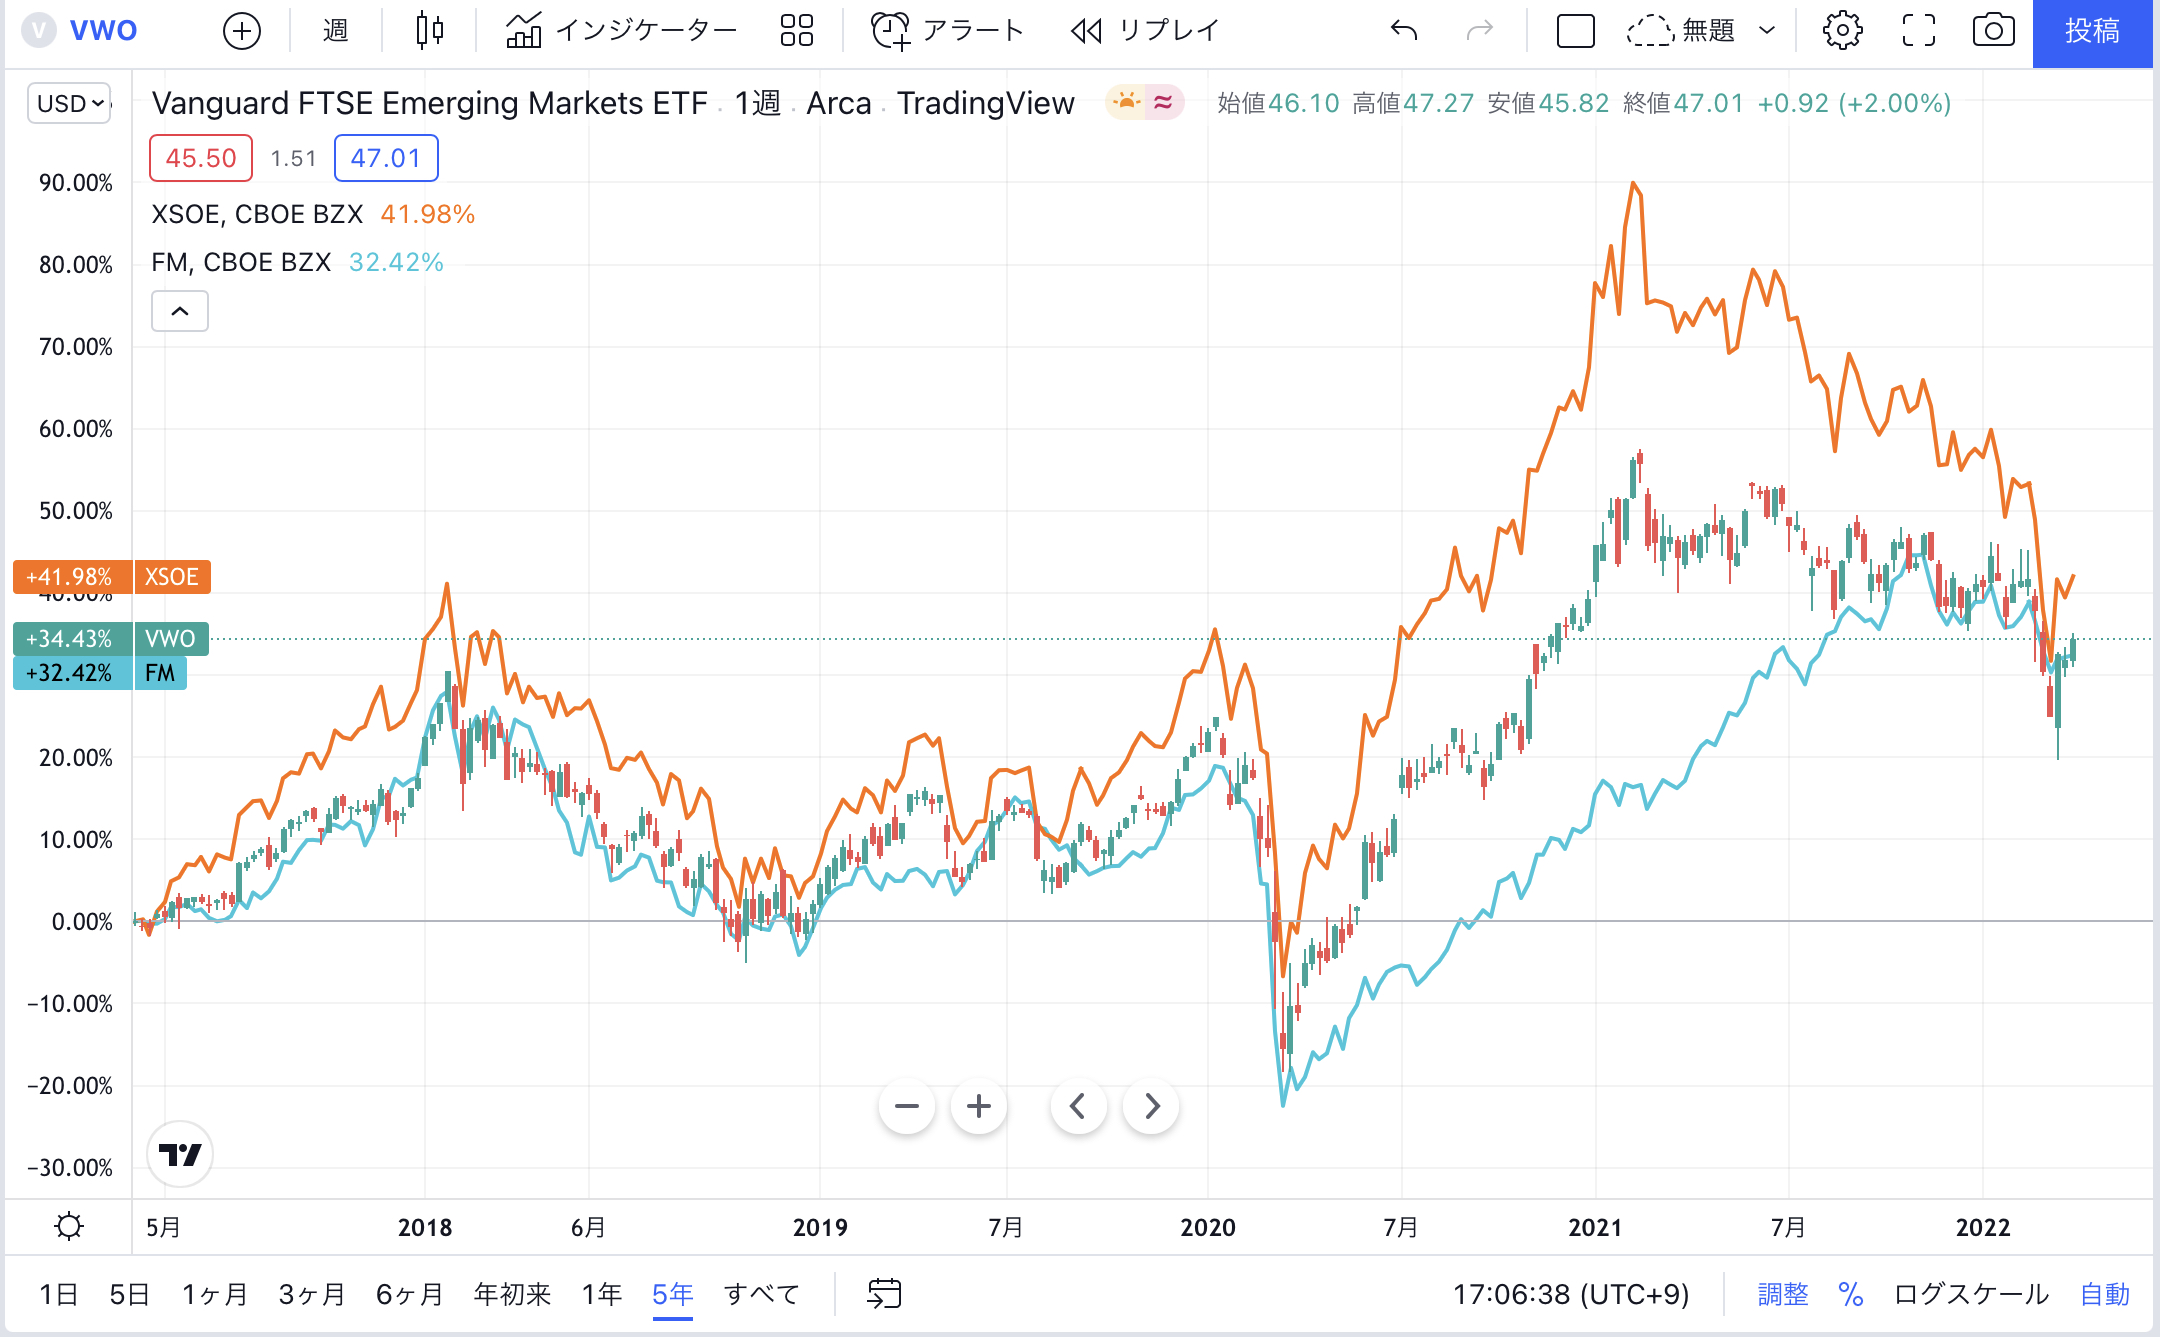
Task: Open the weekly interval selector
Action: point(335,31)
